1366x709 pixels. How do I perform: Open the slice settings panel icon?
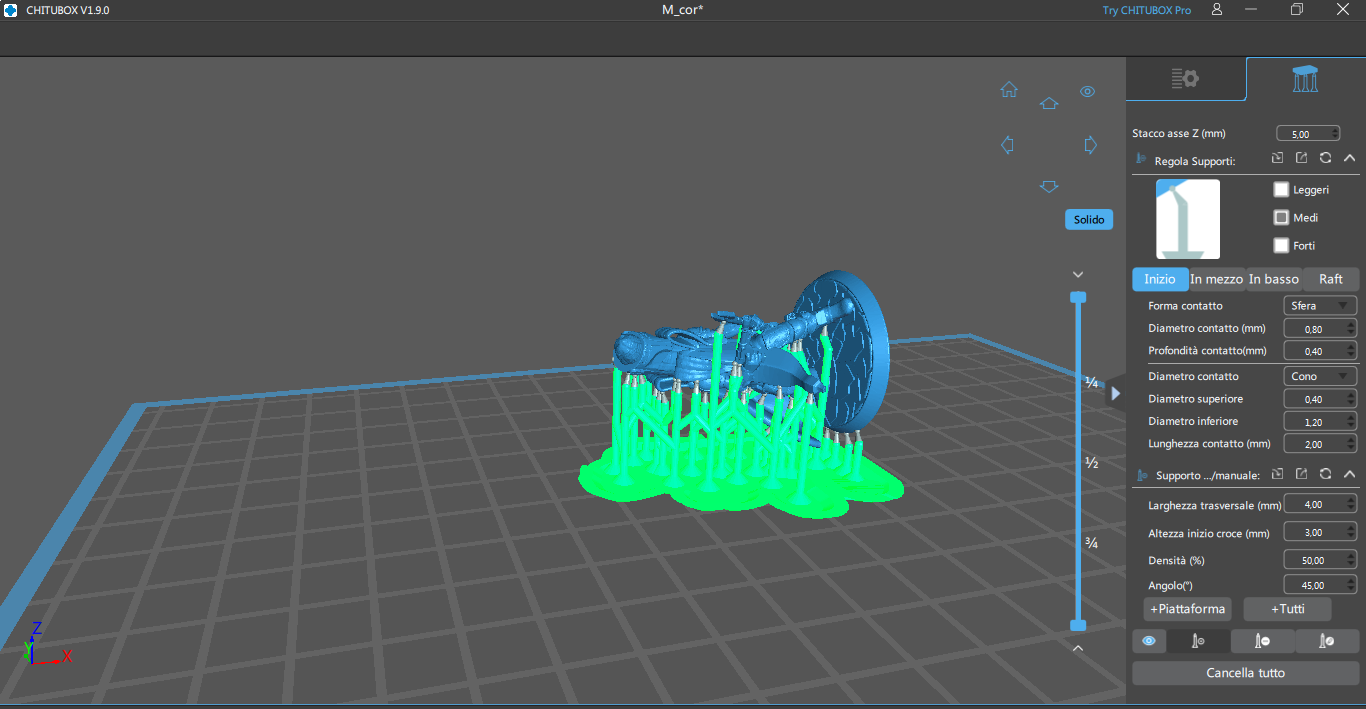(x=1185, y=79)
